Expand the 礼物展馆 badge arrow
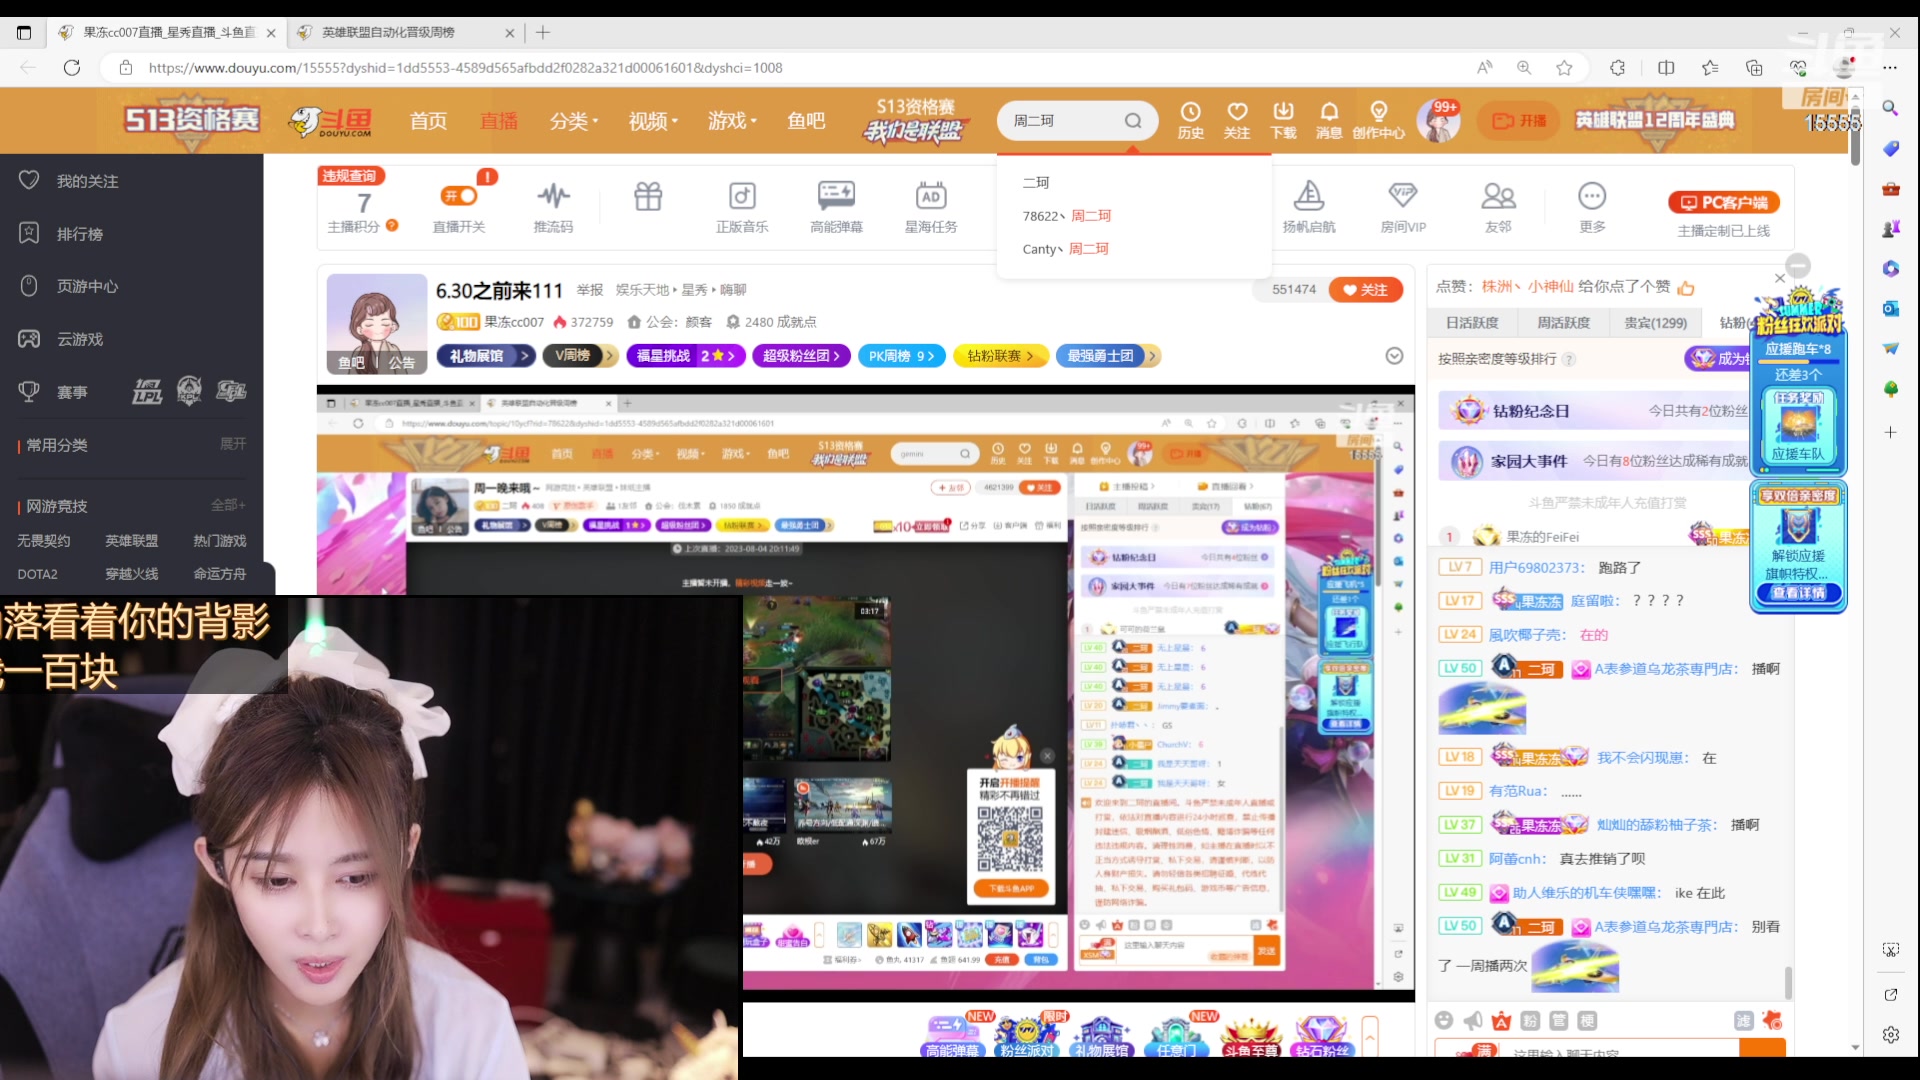Screen dimensions: 1920x1080 tap(524, 356)
